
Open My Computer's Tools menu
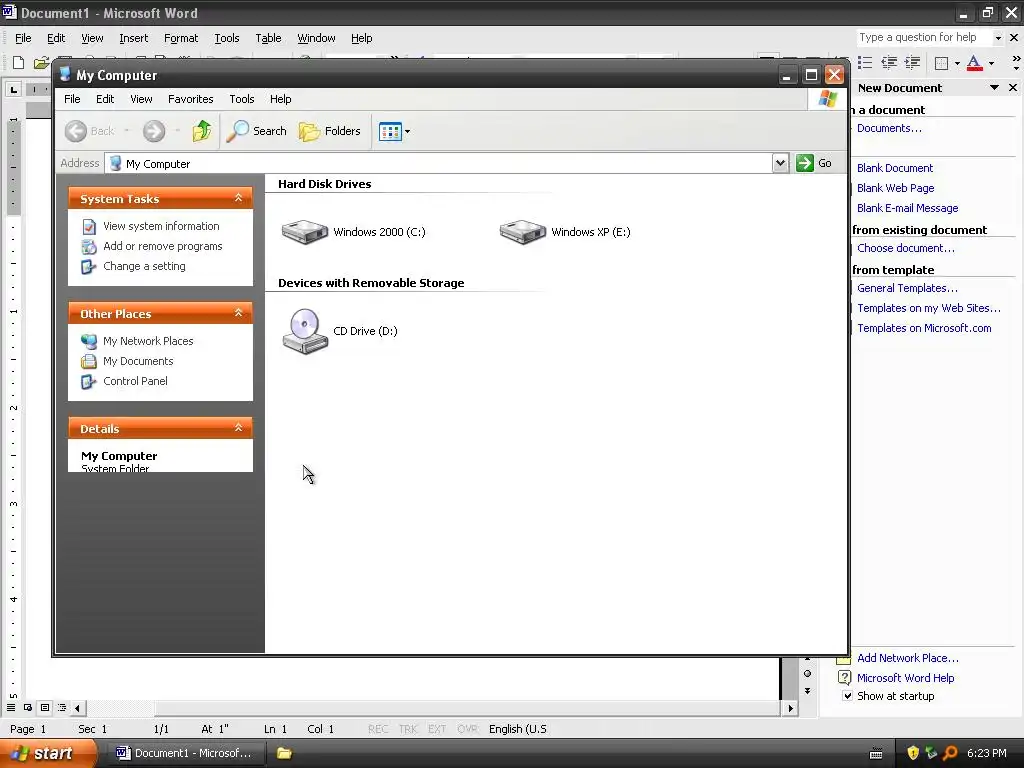(242, 99)
